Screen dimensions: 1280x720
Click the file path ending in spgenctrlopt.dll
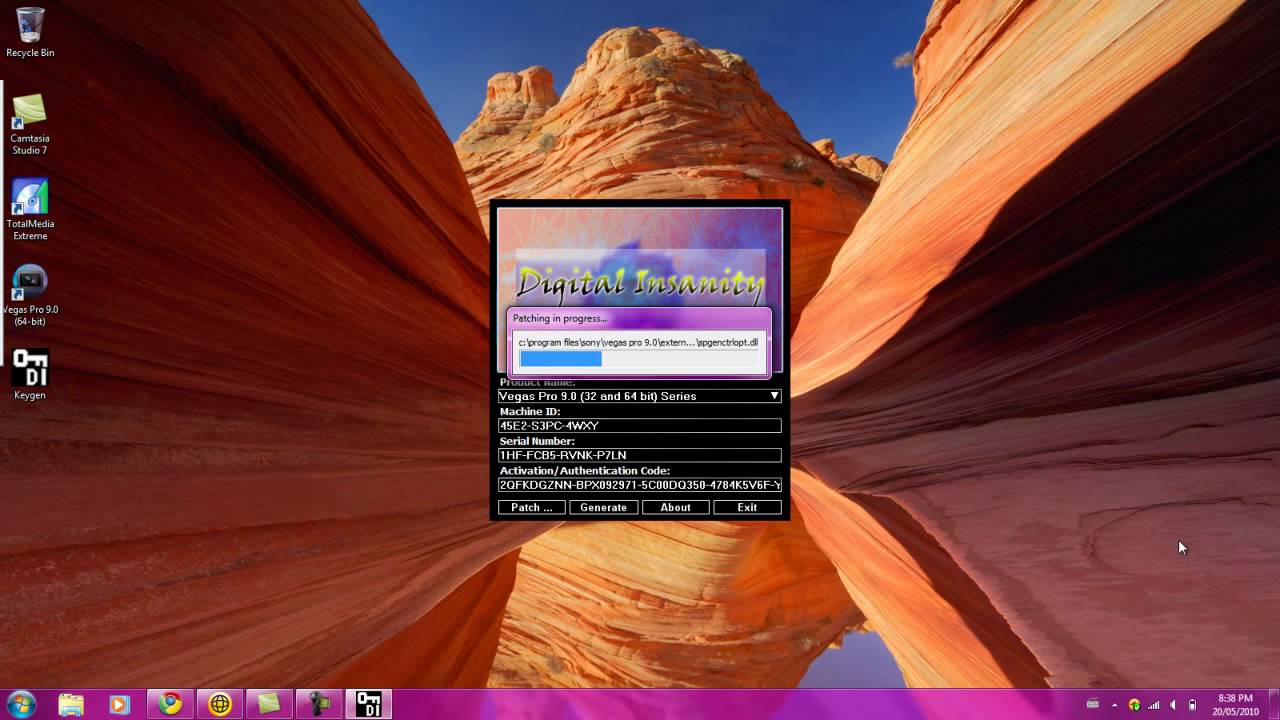(x=638, y=342)
